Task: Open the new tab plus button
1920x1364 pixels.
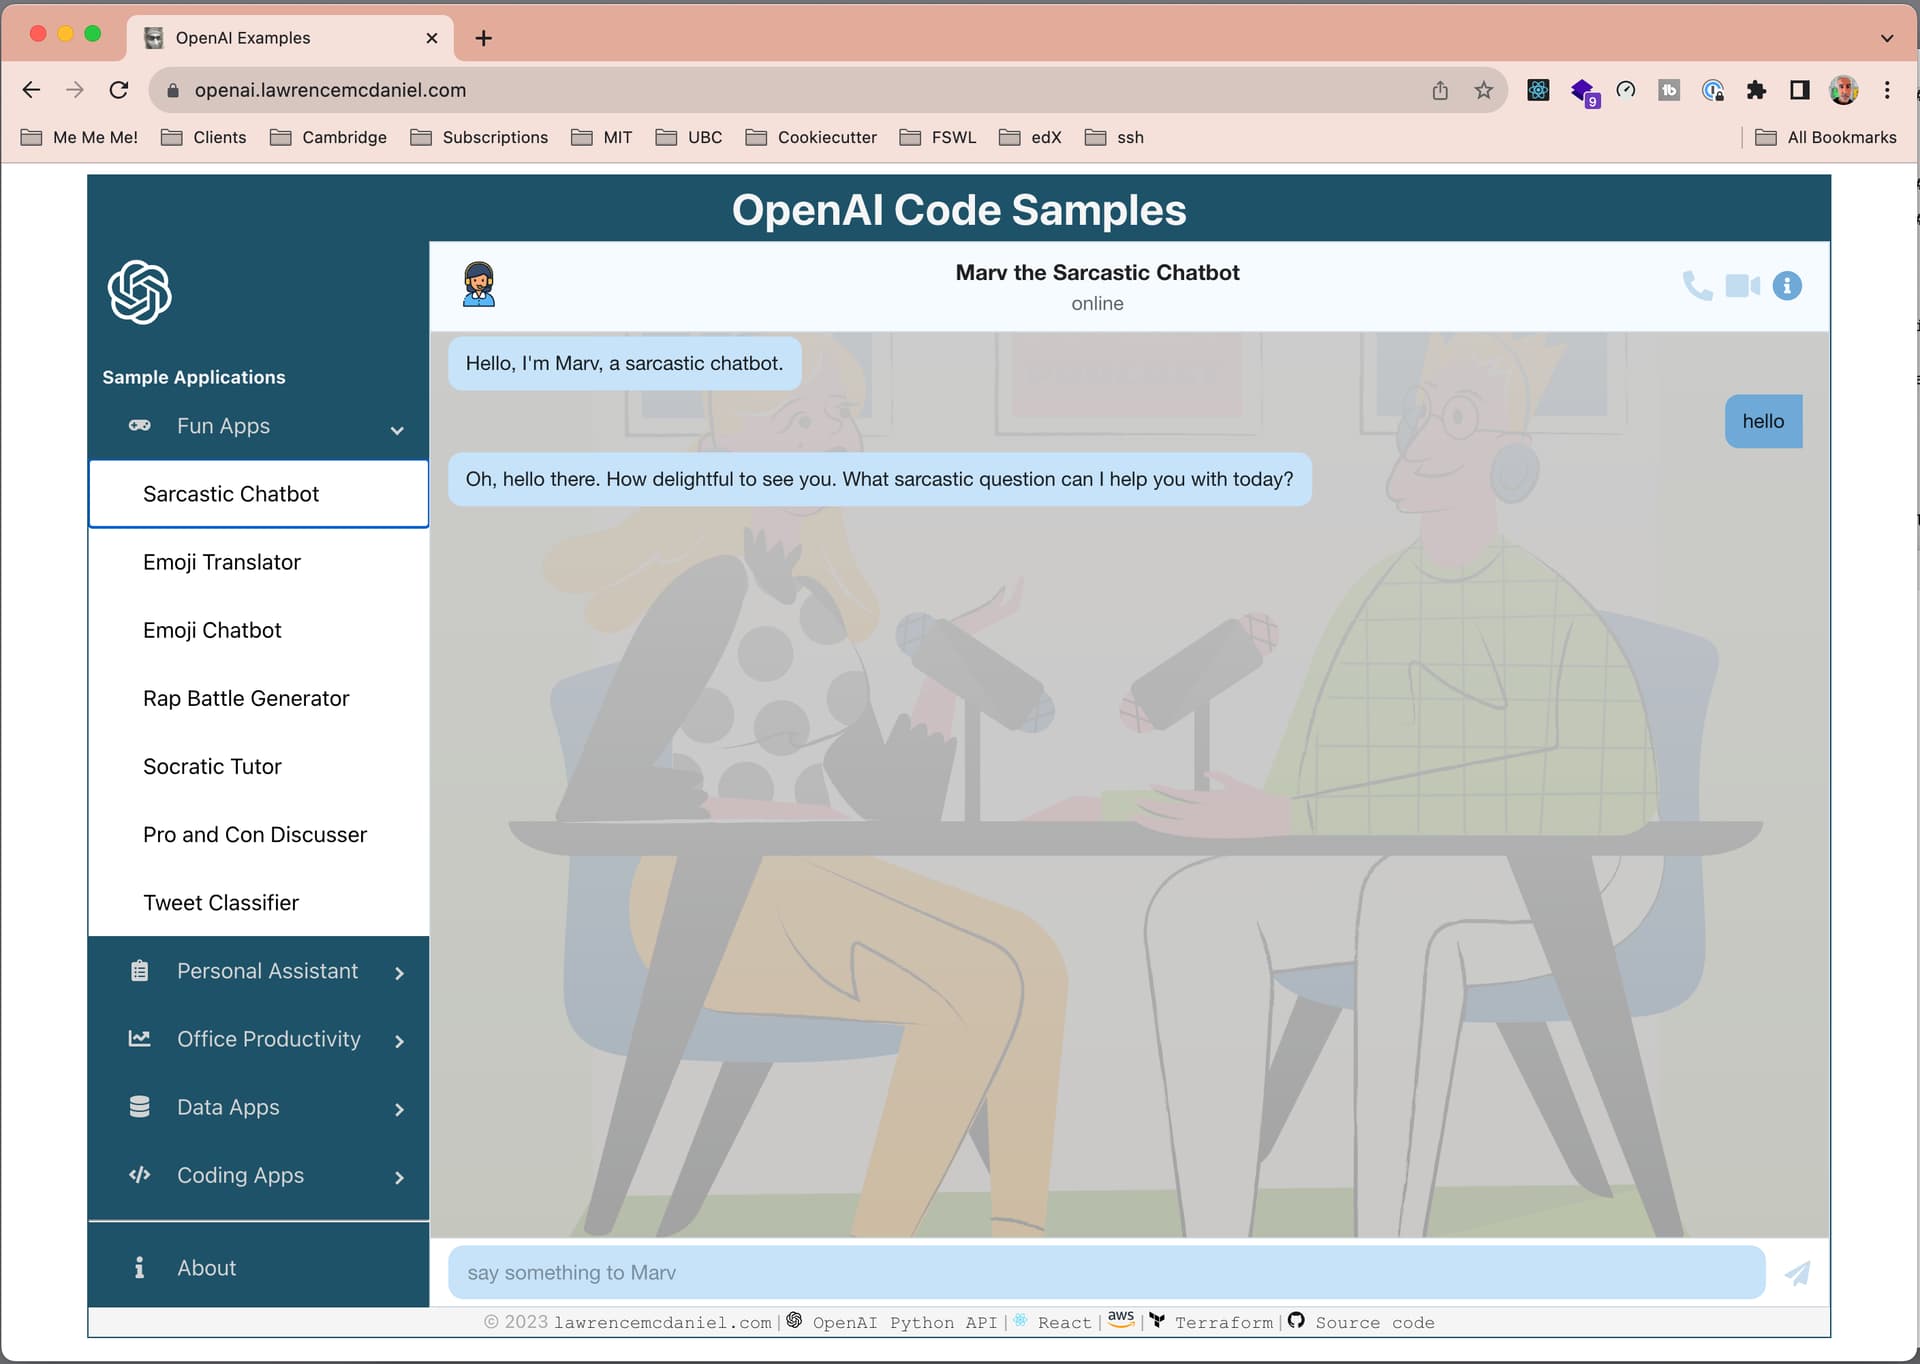Action: [x=483, y=38]
